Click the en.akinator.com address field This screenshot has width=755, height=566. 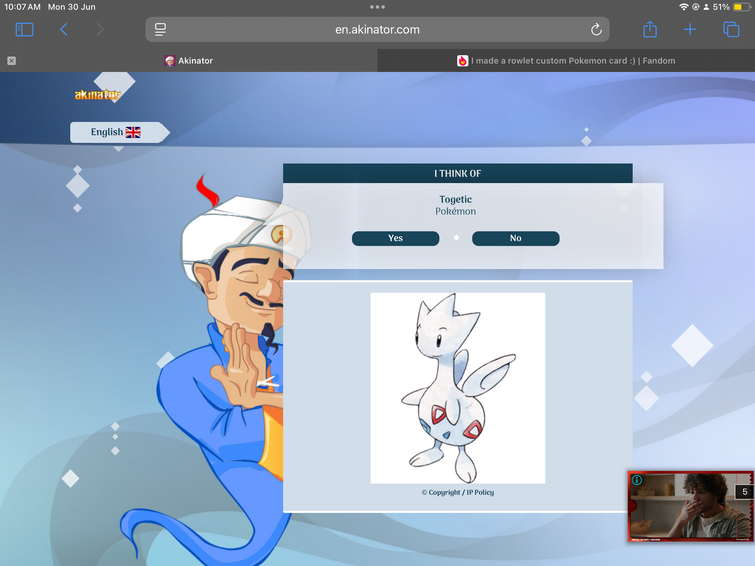point(378,30)
